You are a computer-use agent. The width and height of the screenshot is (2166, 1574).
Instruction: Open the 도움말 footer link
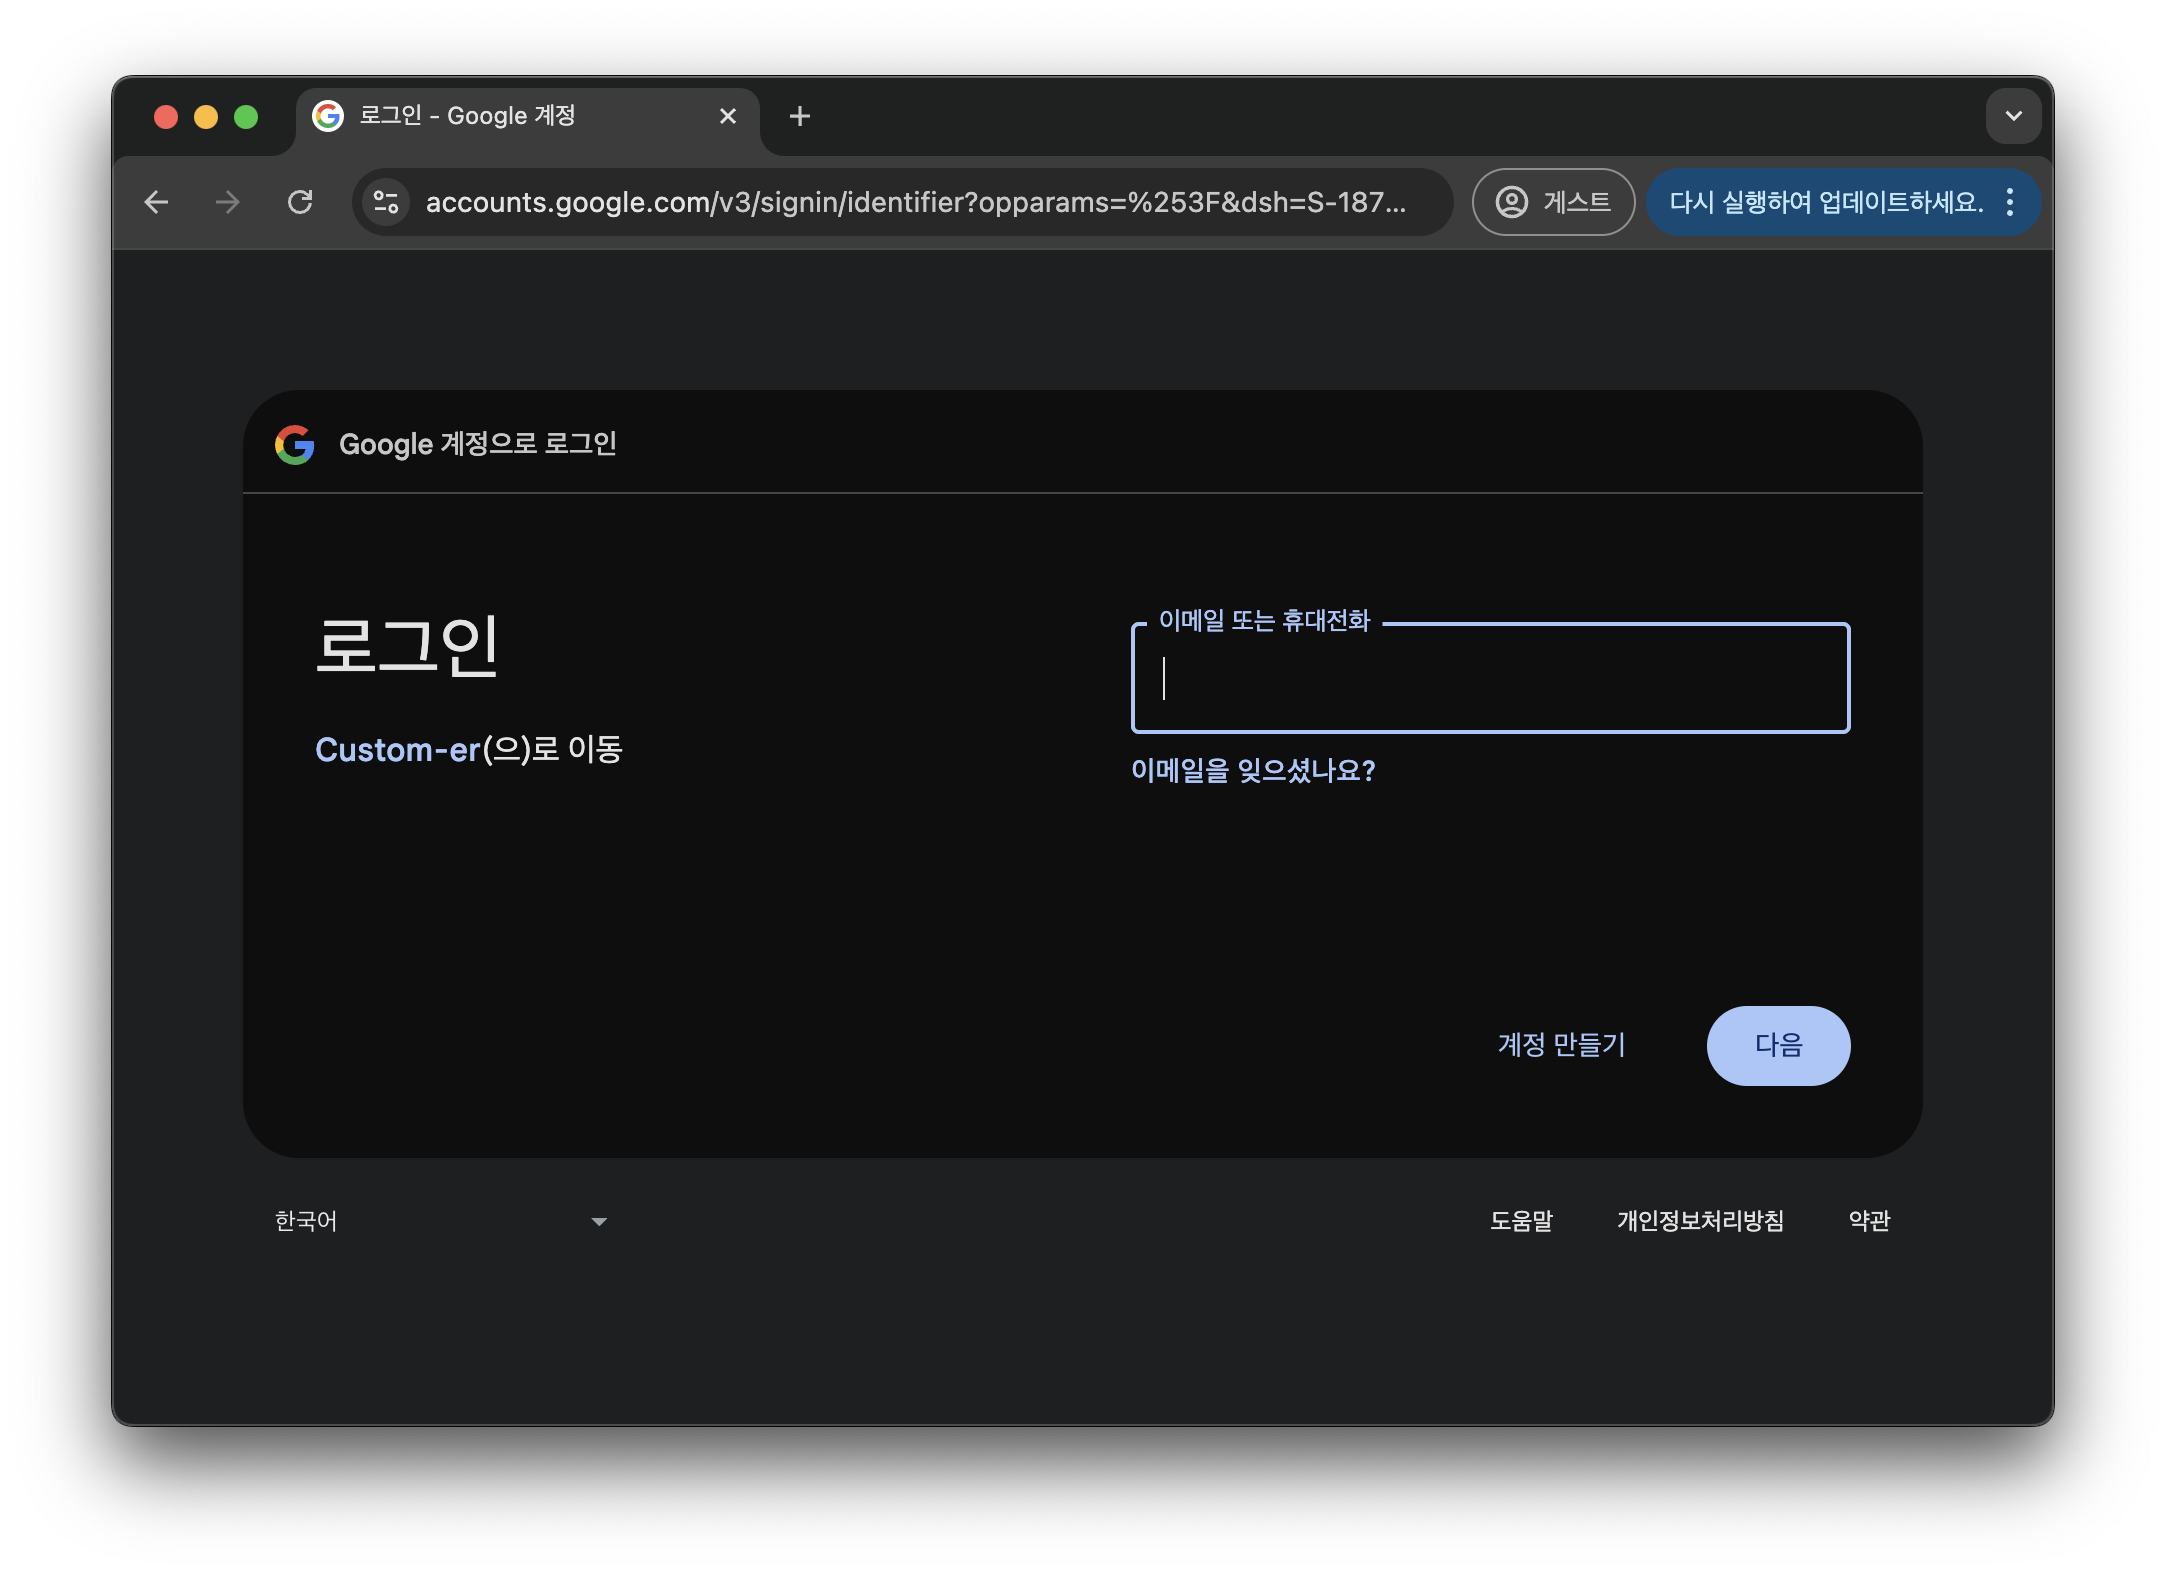tap(1521, 1221)
